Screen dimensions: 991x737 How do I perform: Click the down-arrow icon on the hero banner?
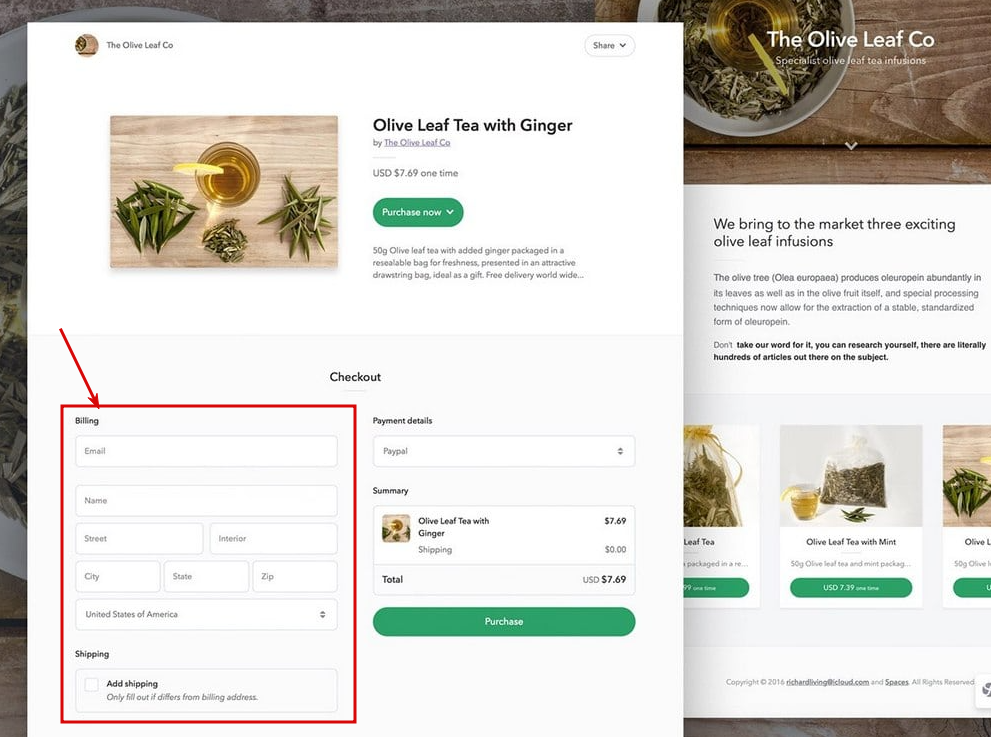click(850, 144)
